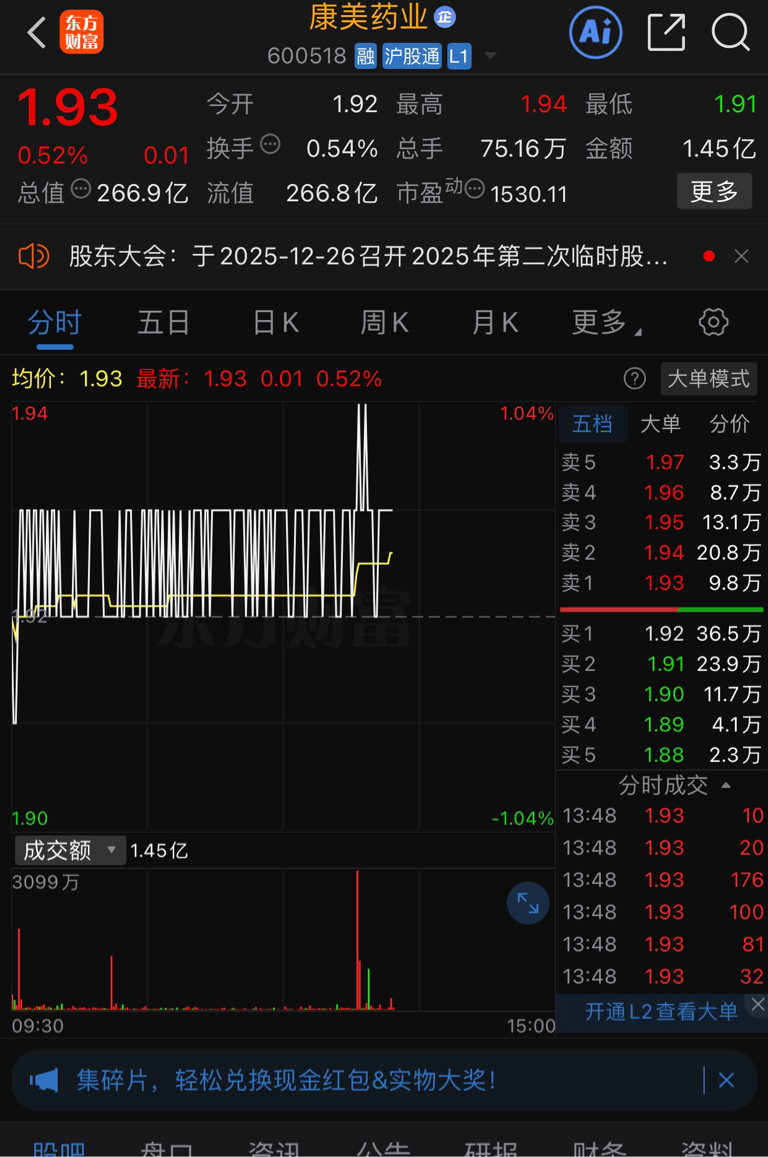Tap the 融 margin trading badge
The height and width of the screenshot is (1157, 768).
point(365,56)
